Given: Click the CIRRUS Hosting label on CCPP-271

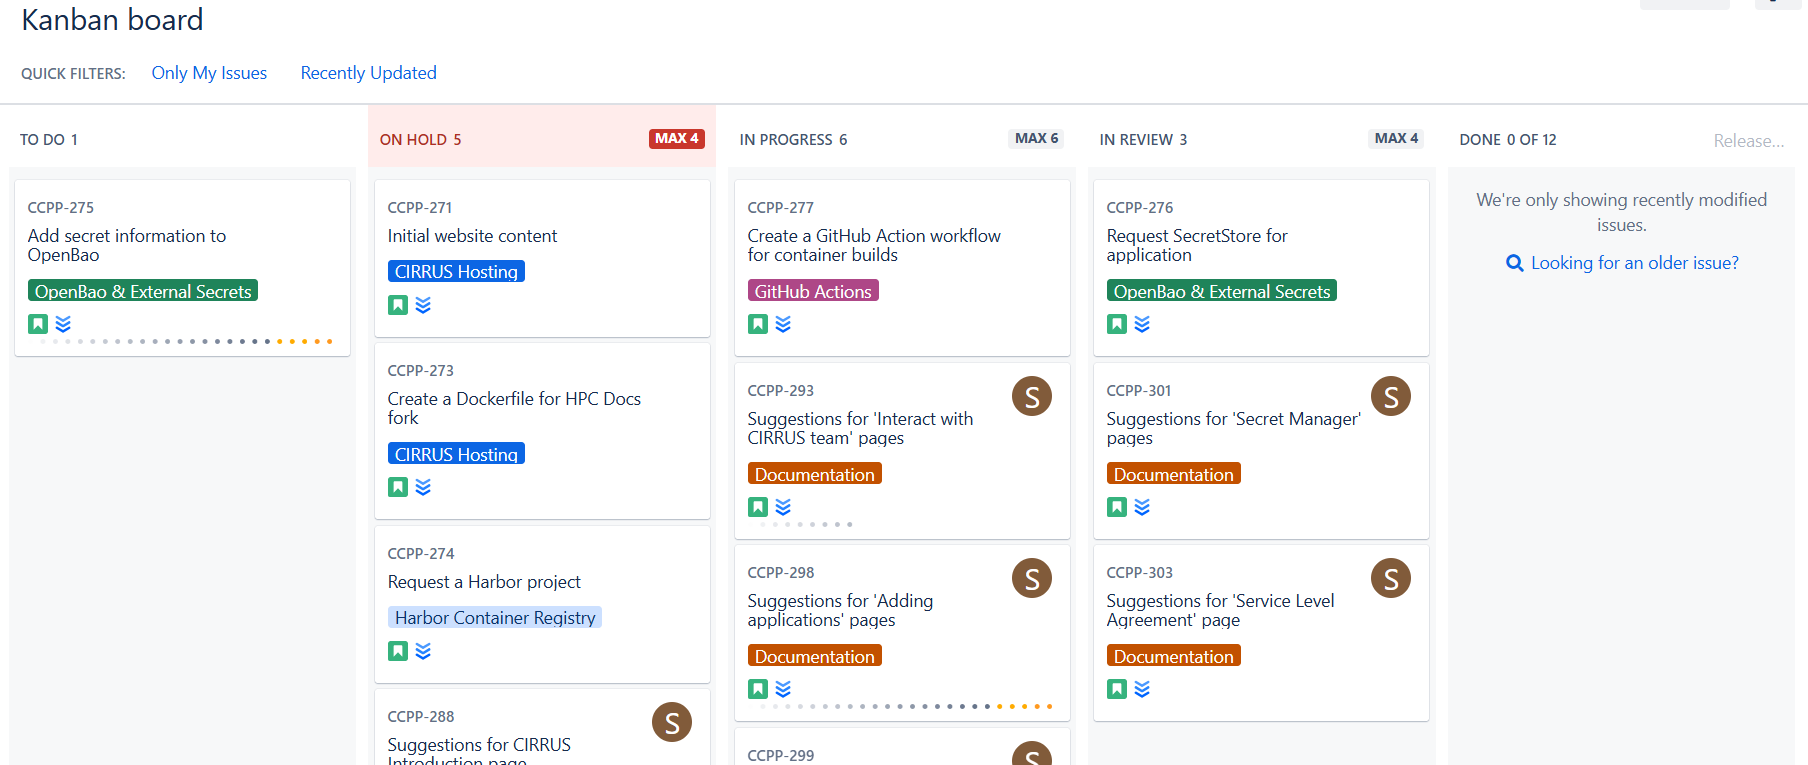Looking at the screenshot, I should pos(456,272).
